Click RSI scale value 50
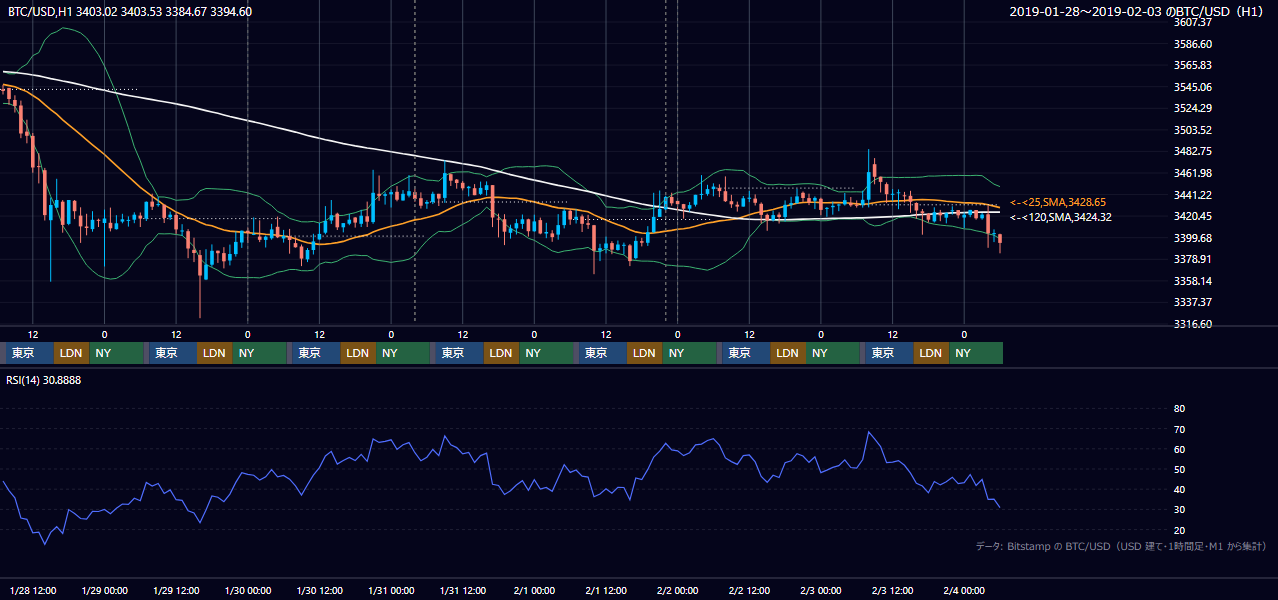 (1179, 469)
